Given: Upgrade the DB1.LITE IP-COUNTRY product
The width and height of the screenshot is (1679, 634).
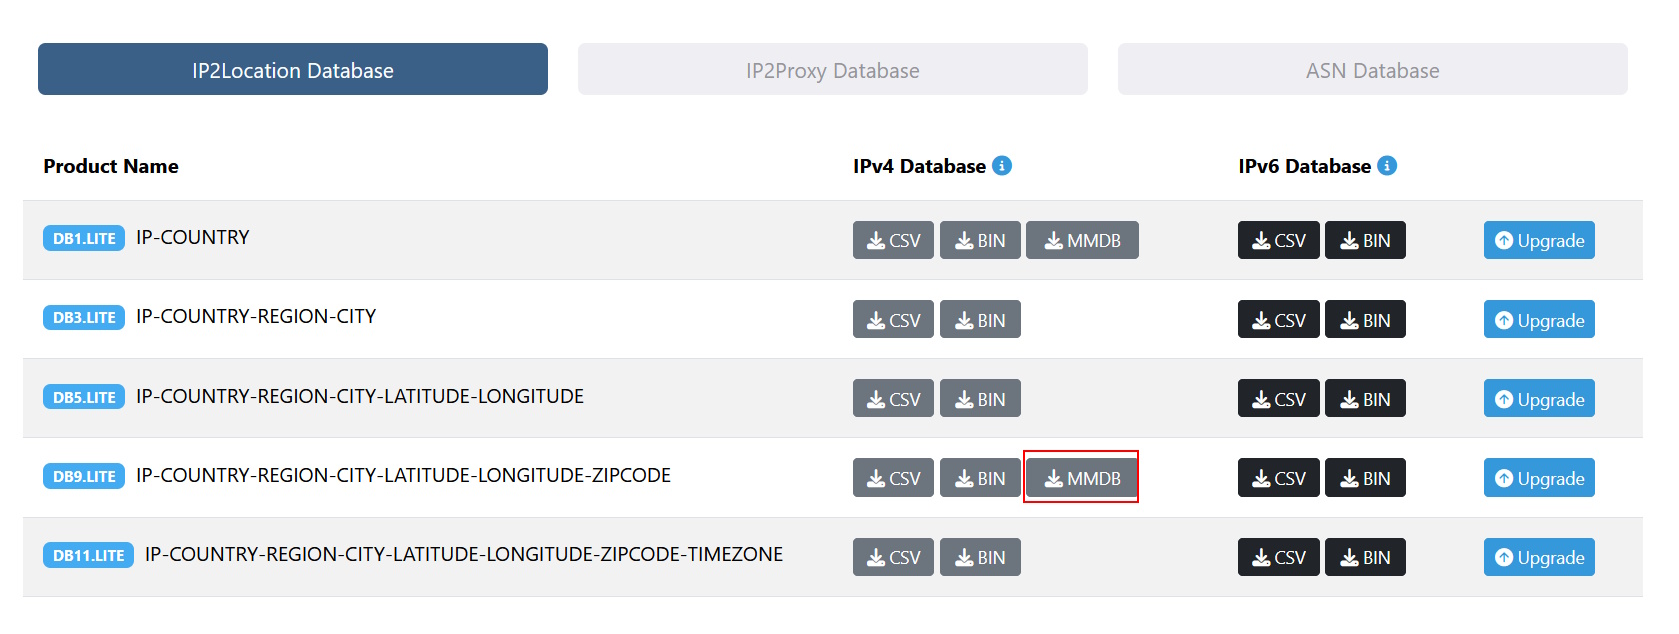Looking at the screenshot, I should [x=1539, y=240].
